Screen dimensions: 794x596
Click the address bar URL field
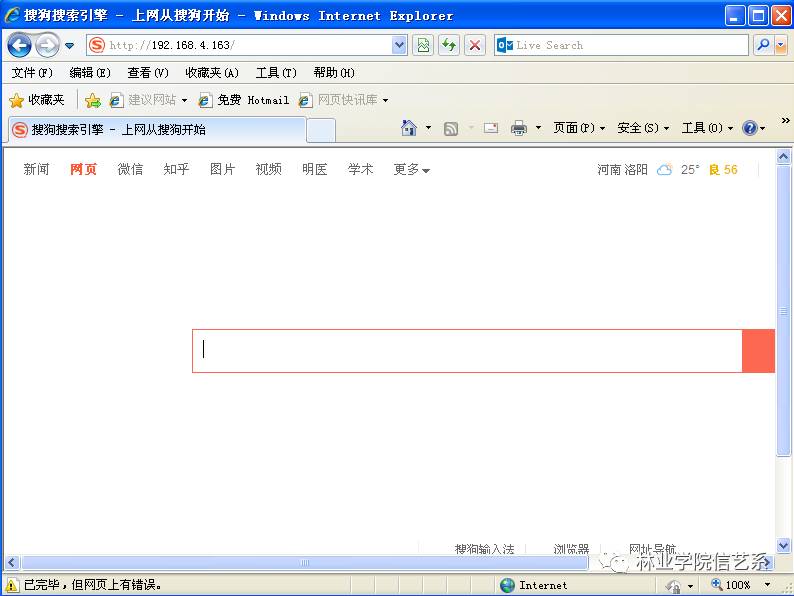click(248, 45)
